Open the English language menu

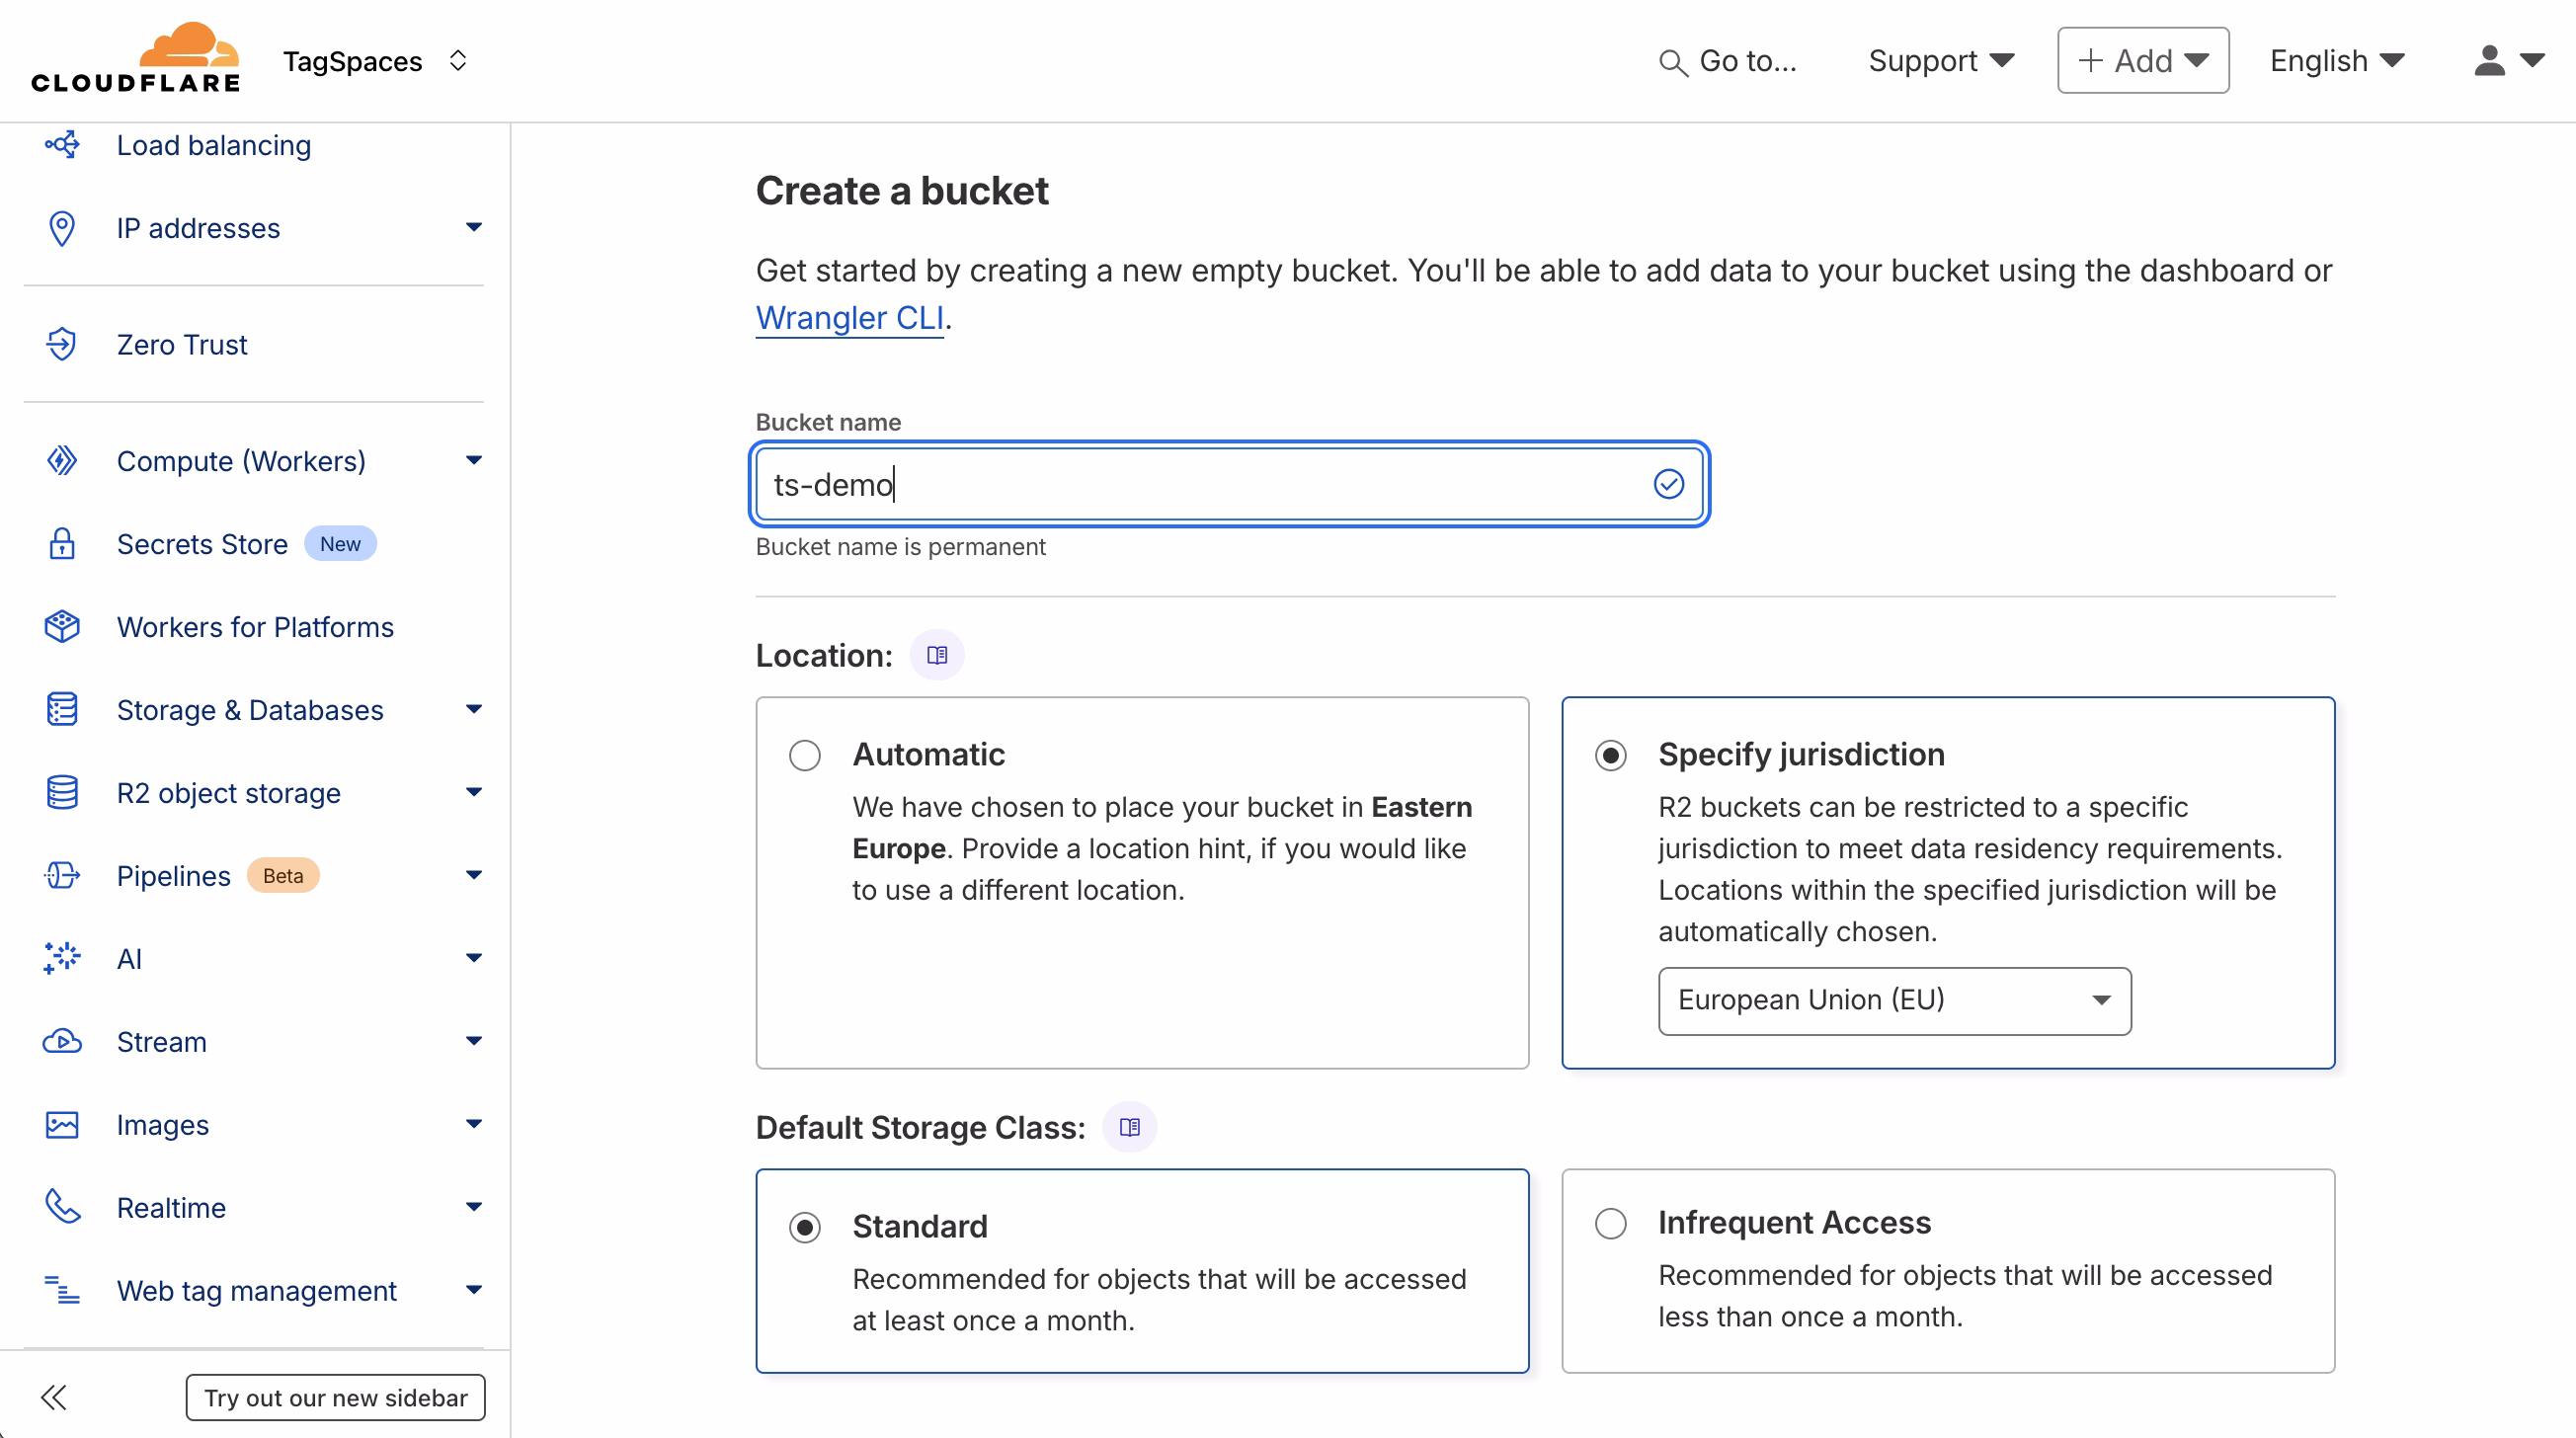pyautogui.click(x=2335, y=61)
